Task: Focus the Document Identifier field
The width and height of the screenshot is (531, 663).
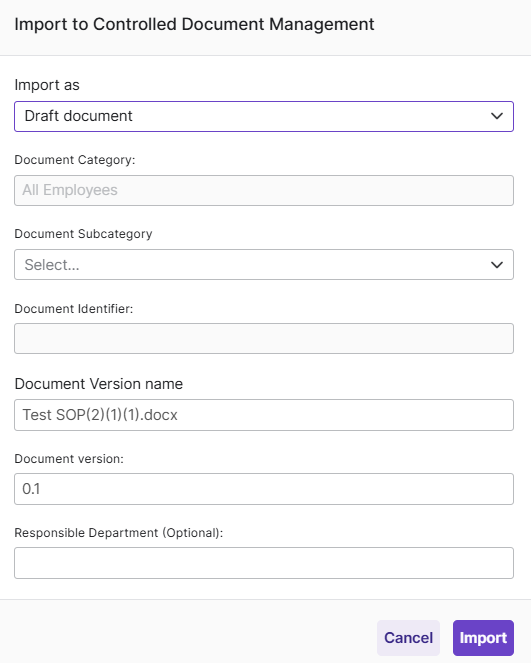Action: [x=264, y=339]
